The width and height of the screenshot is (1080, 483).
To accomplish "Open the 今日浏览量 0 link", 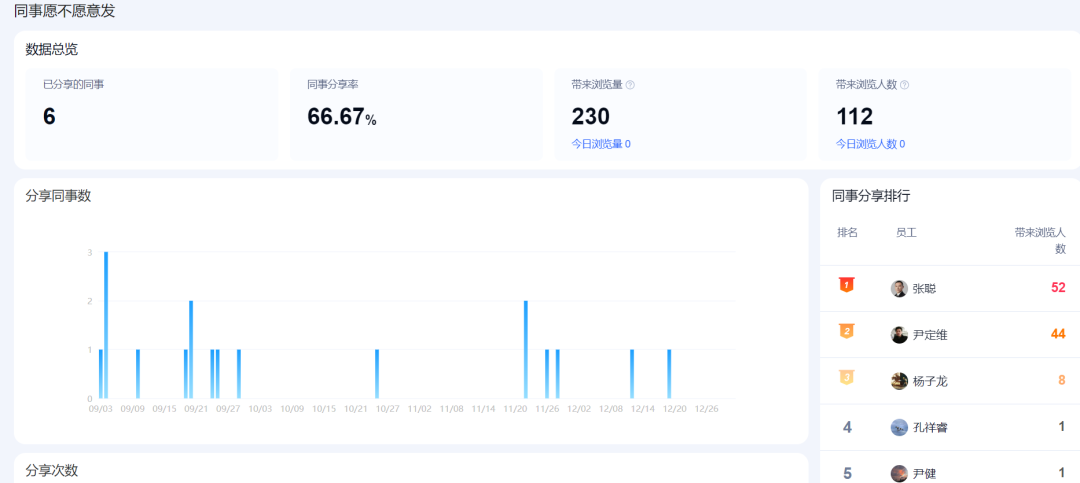I will (x=601, y=144).
